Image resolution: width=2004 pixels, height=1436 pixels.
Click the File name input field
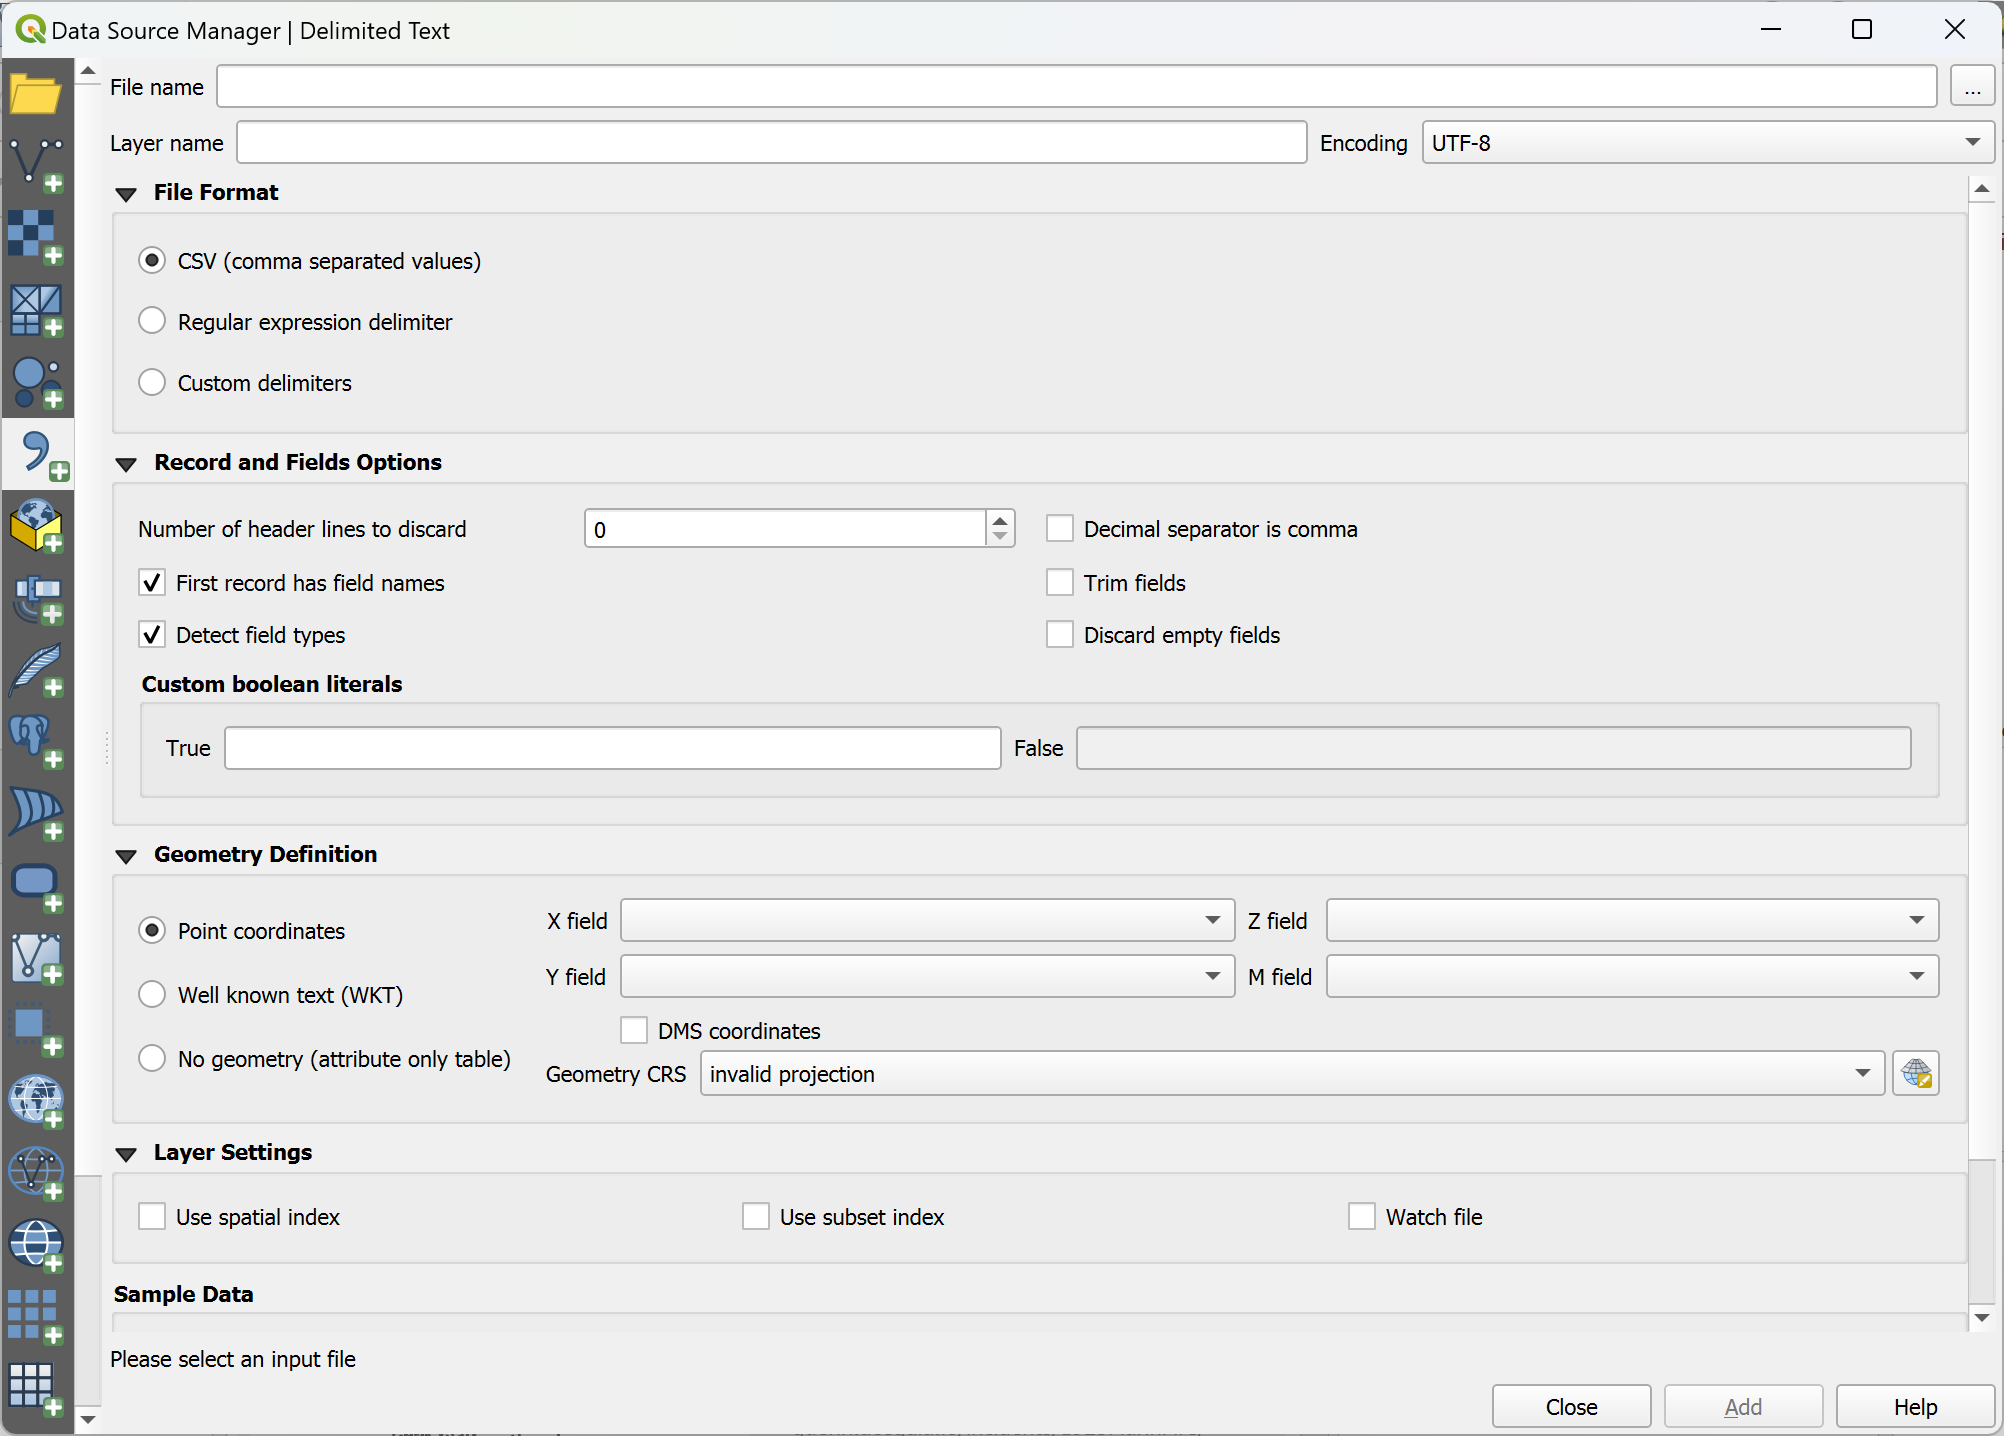click(x=1077, y=86)
